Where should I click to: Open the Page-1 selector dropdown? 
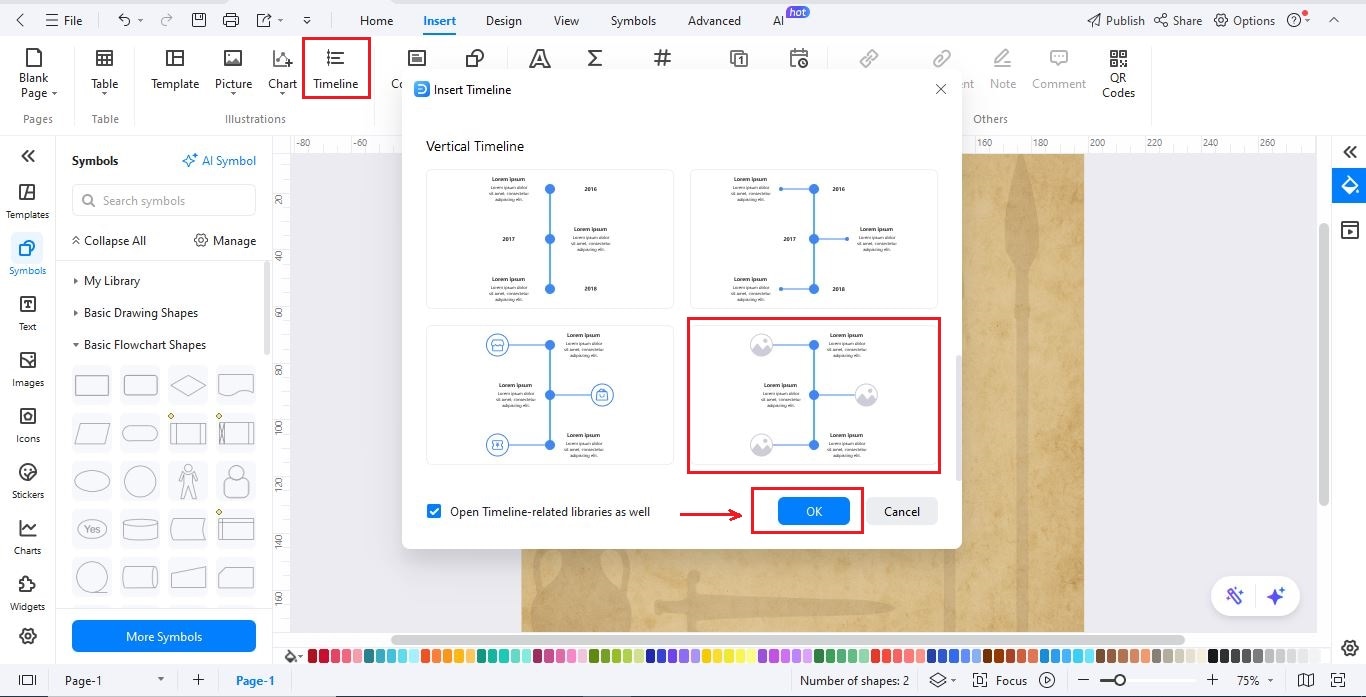160,680
